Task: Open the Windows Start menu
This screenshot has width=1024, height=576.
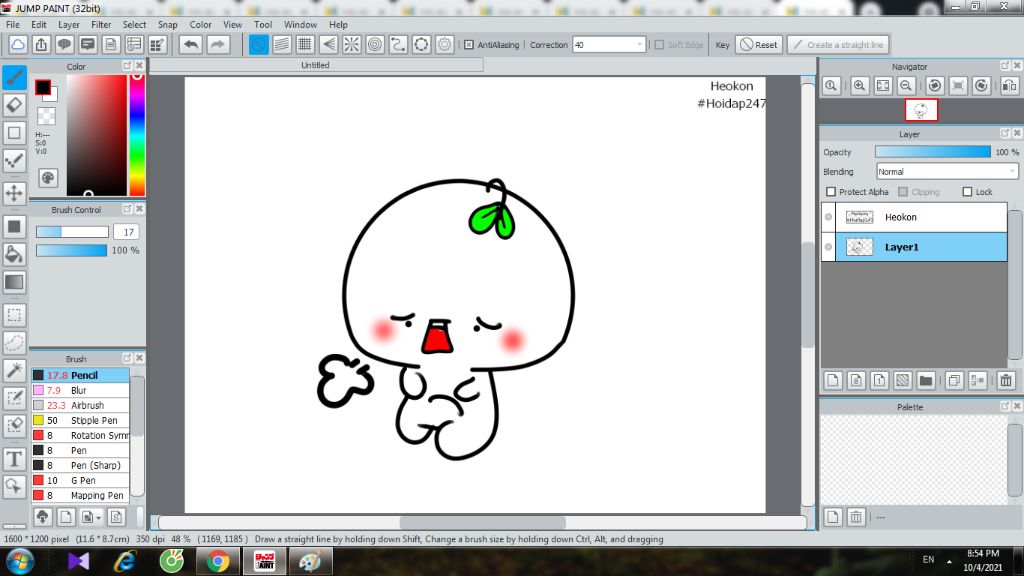Action: click(20, 562)
